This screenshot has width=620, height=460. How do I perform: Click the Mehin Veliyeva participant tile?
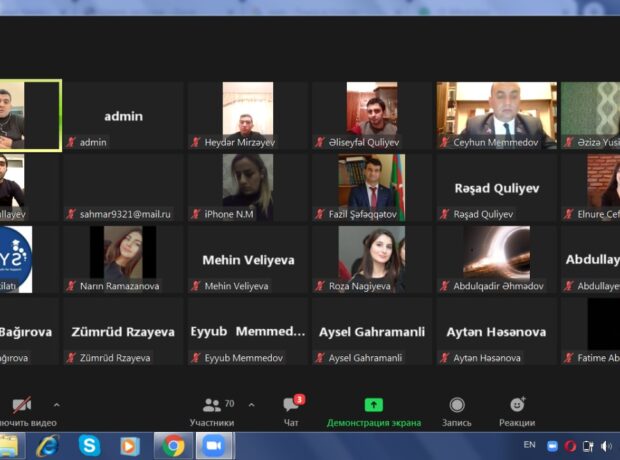click(248, 259)
